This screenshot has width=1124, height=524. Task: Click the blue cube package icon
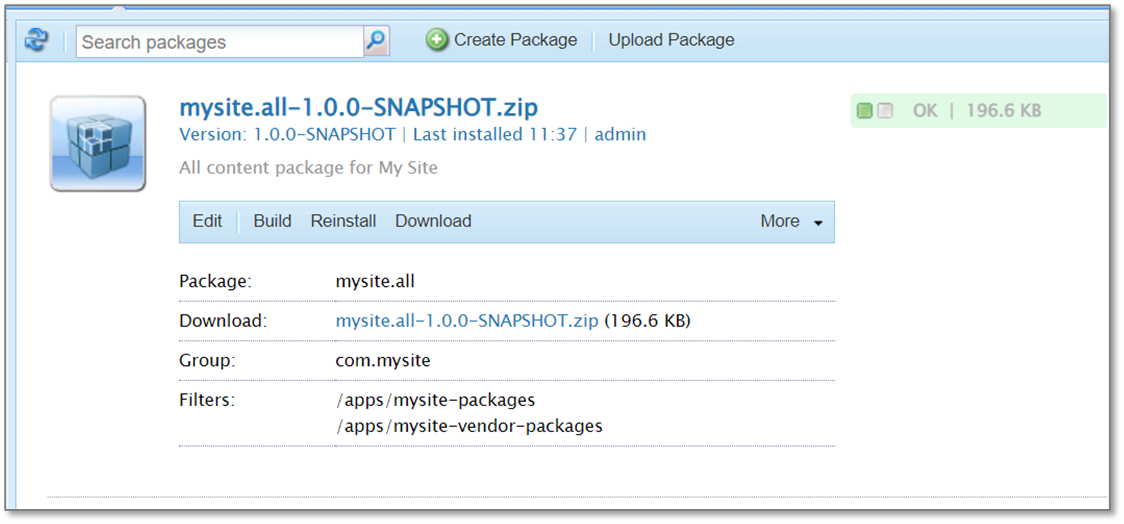tap(98, 143)
